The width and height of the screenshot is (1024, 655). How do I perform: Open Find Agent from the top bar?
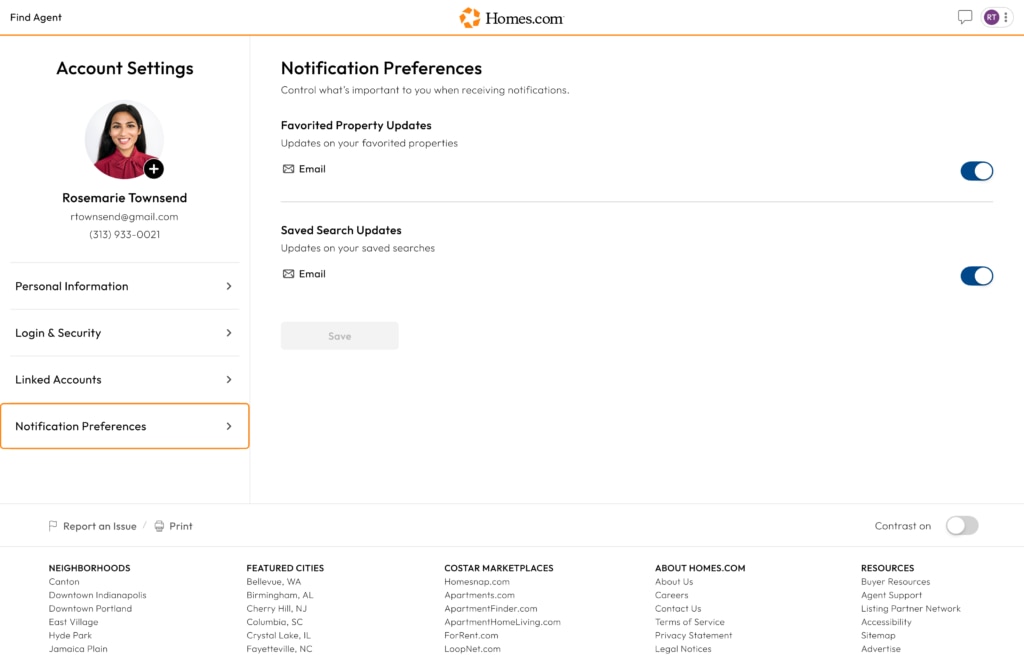tap(35, 17)
